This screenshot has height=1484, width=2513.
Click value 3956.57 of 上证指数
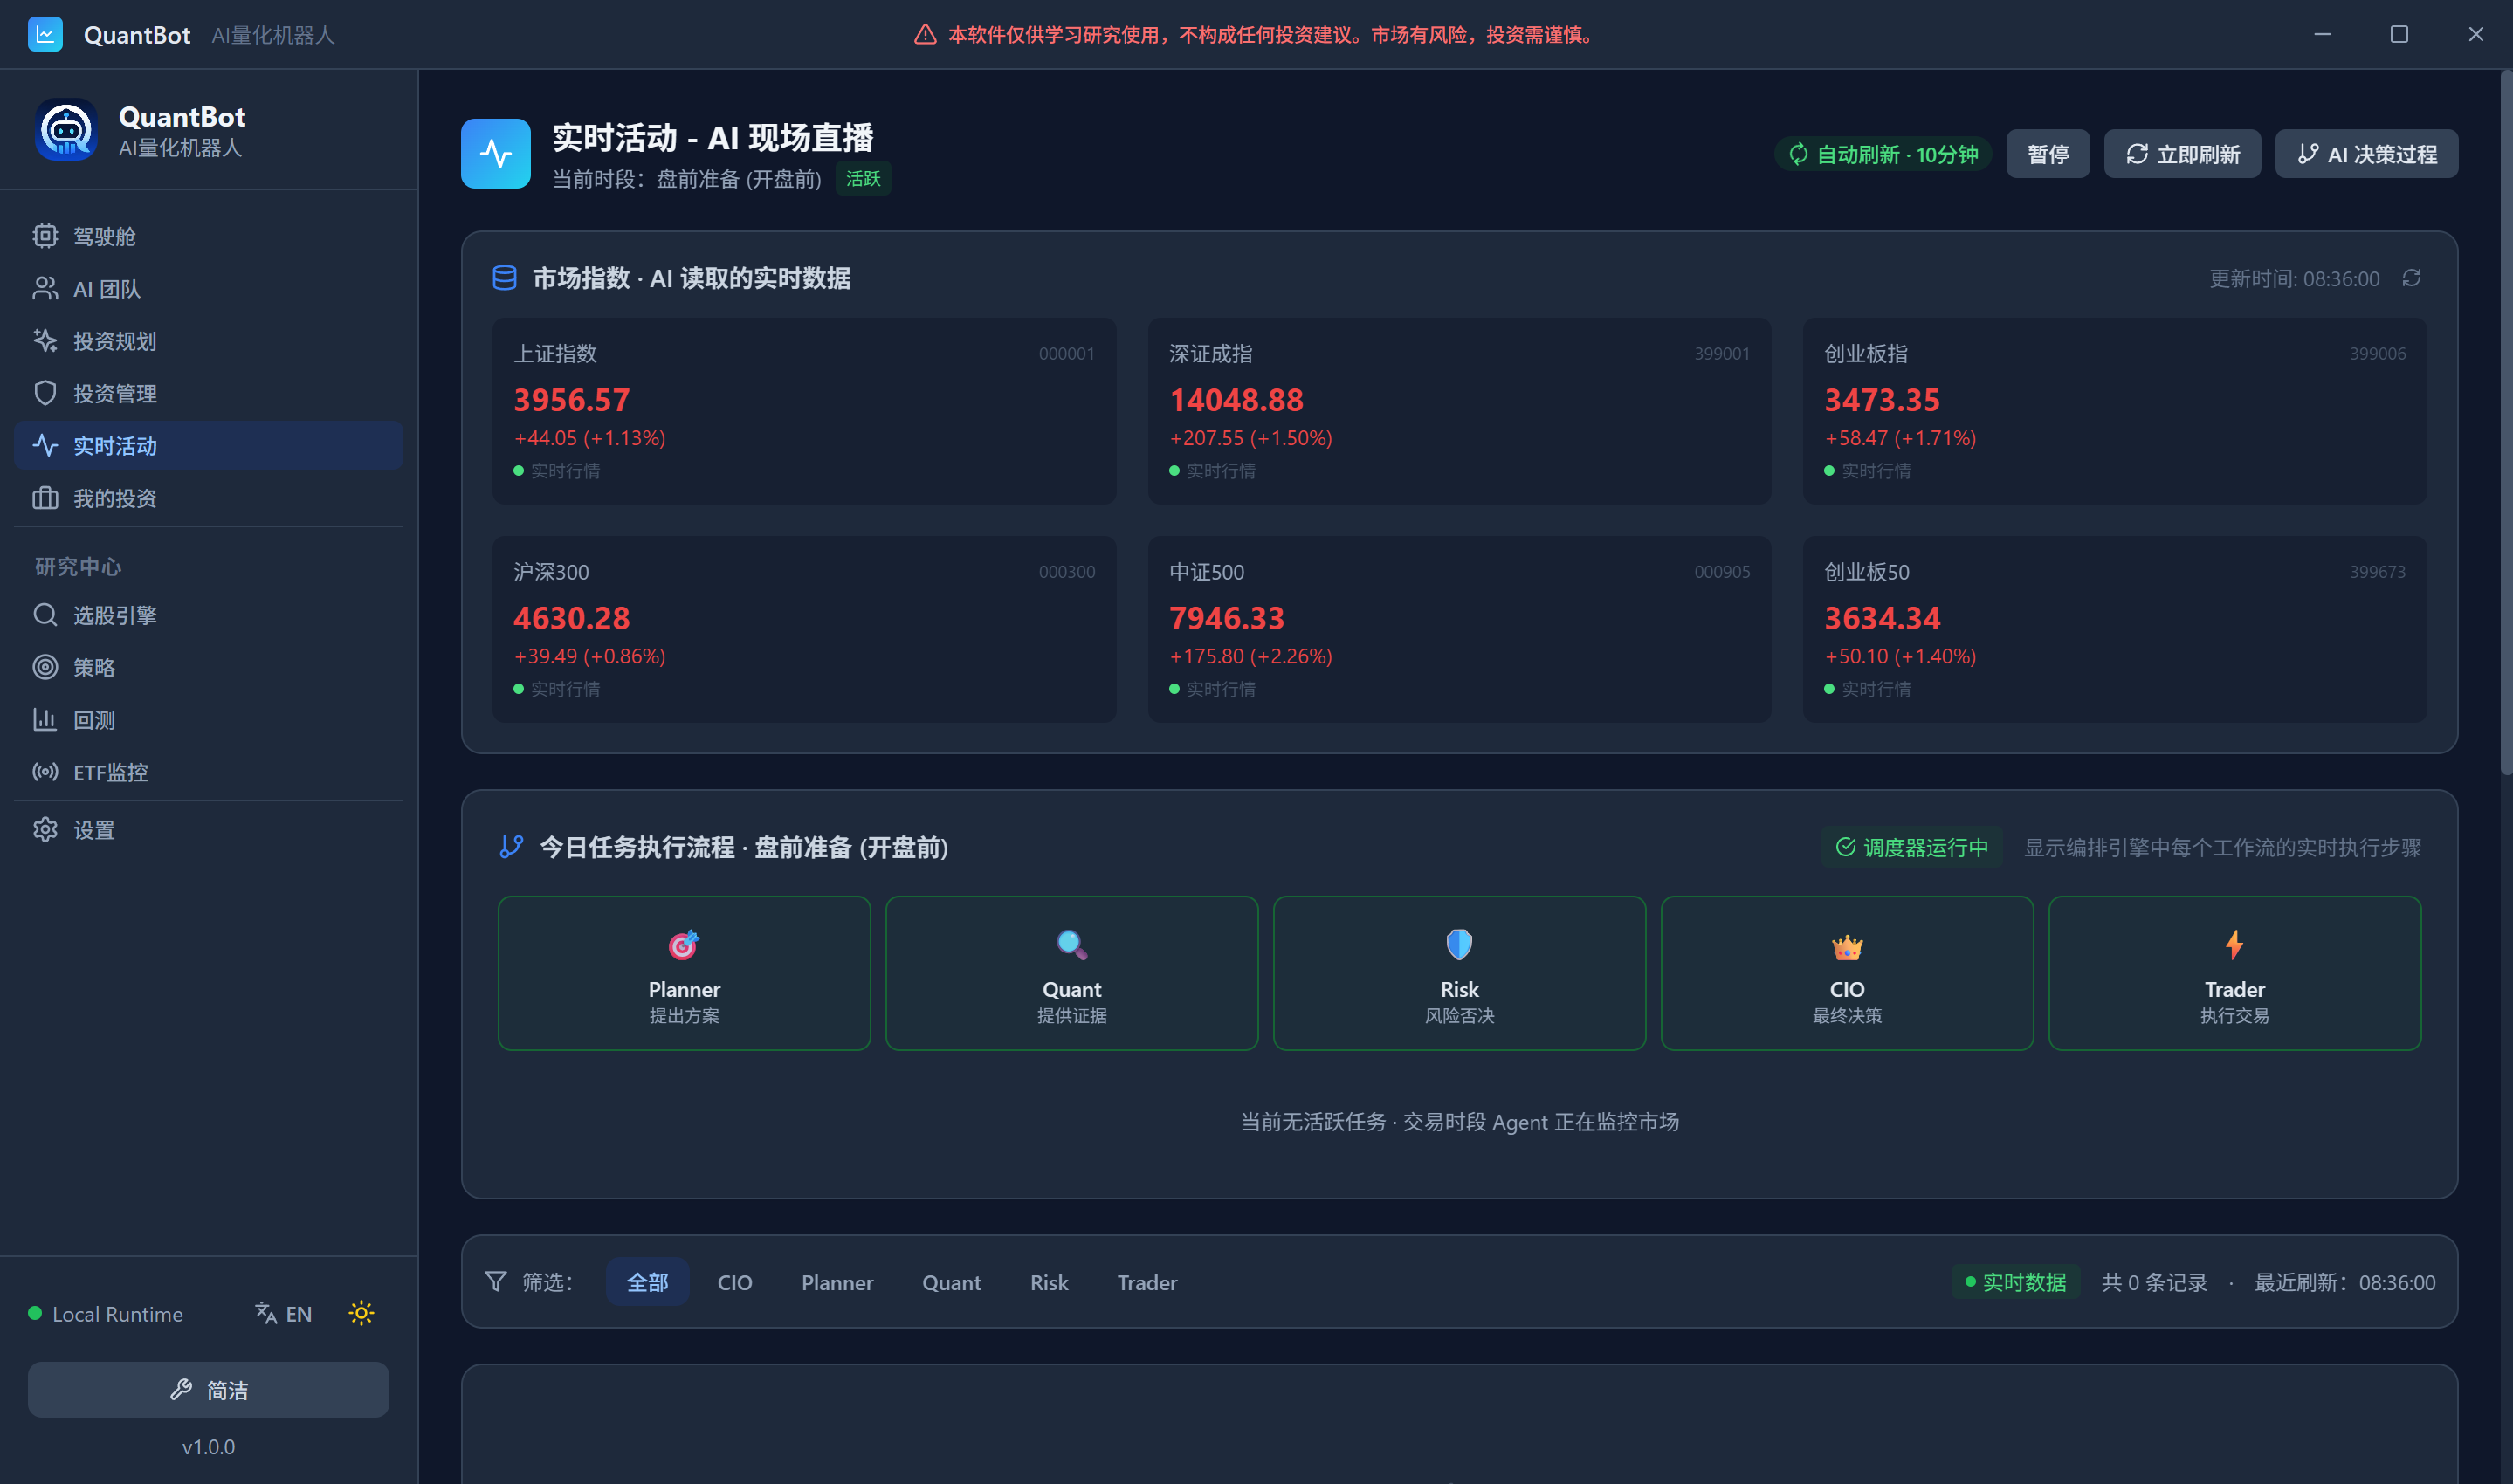pyautogui.click(x=571, y=400)
